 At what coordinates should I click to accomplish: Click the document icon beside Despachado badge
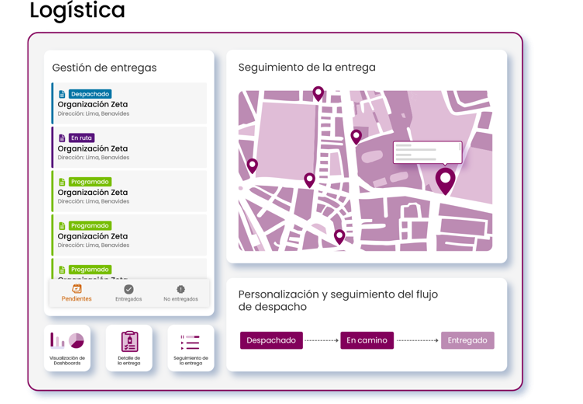(62, 94)
